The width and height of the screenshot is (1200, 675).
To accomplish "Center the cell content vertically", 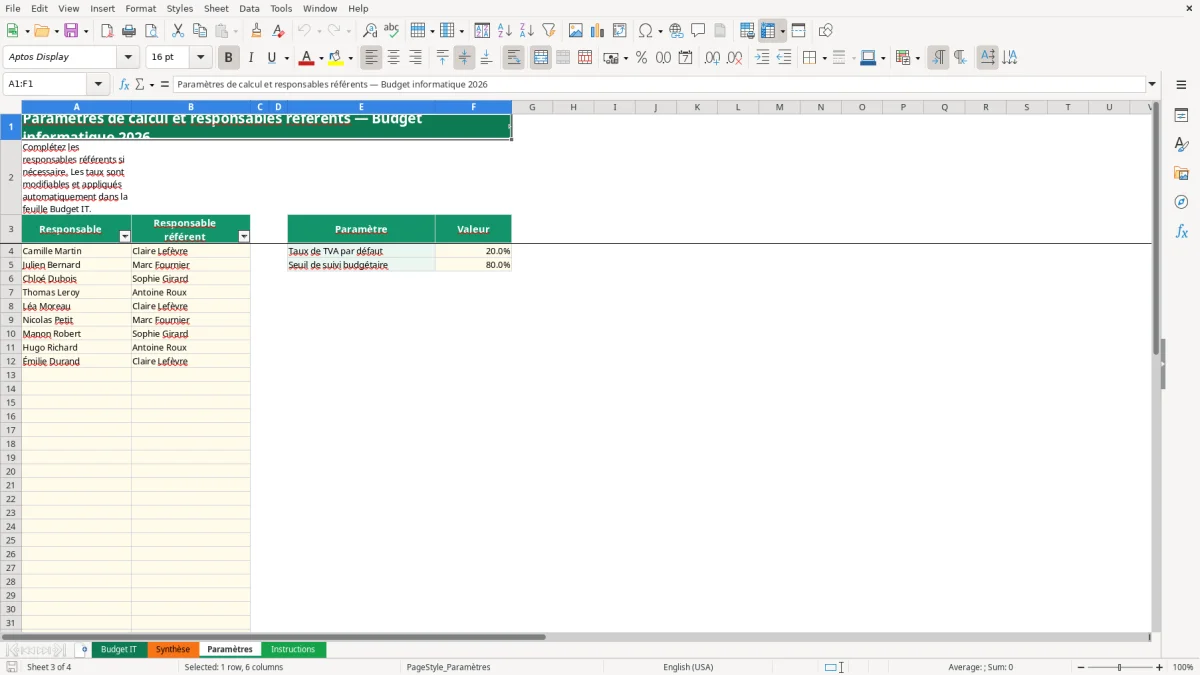I will tap(464, 58).
